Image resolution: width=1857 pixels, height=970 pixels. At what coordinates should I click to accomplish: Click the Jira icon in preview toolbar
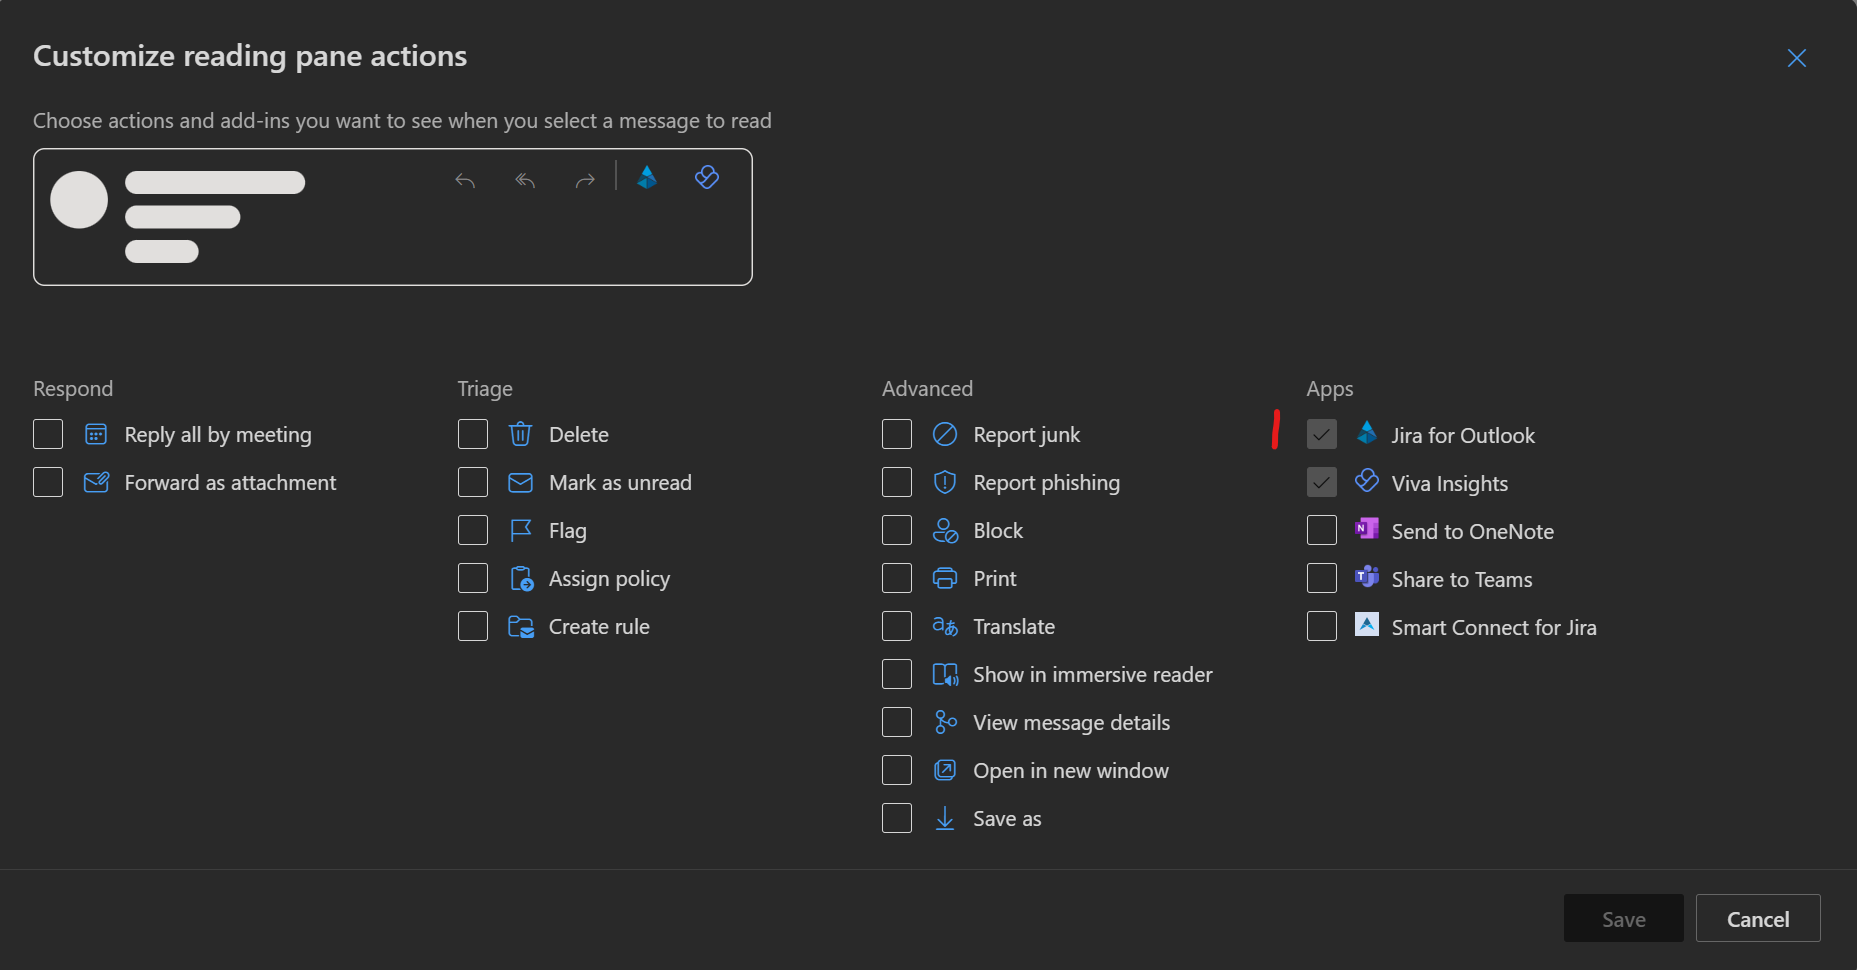click(647, 178)
